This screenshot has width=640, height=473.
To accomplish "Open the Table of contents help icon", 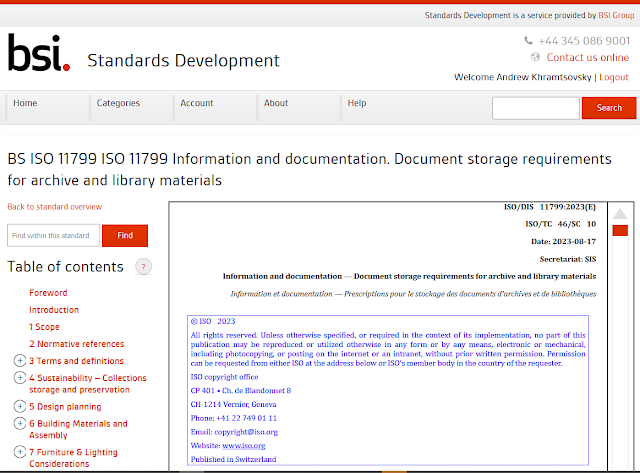I will (143, 267).
